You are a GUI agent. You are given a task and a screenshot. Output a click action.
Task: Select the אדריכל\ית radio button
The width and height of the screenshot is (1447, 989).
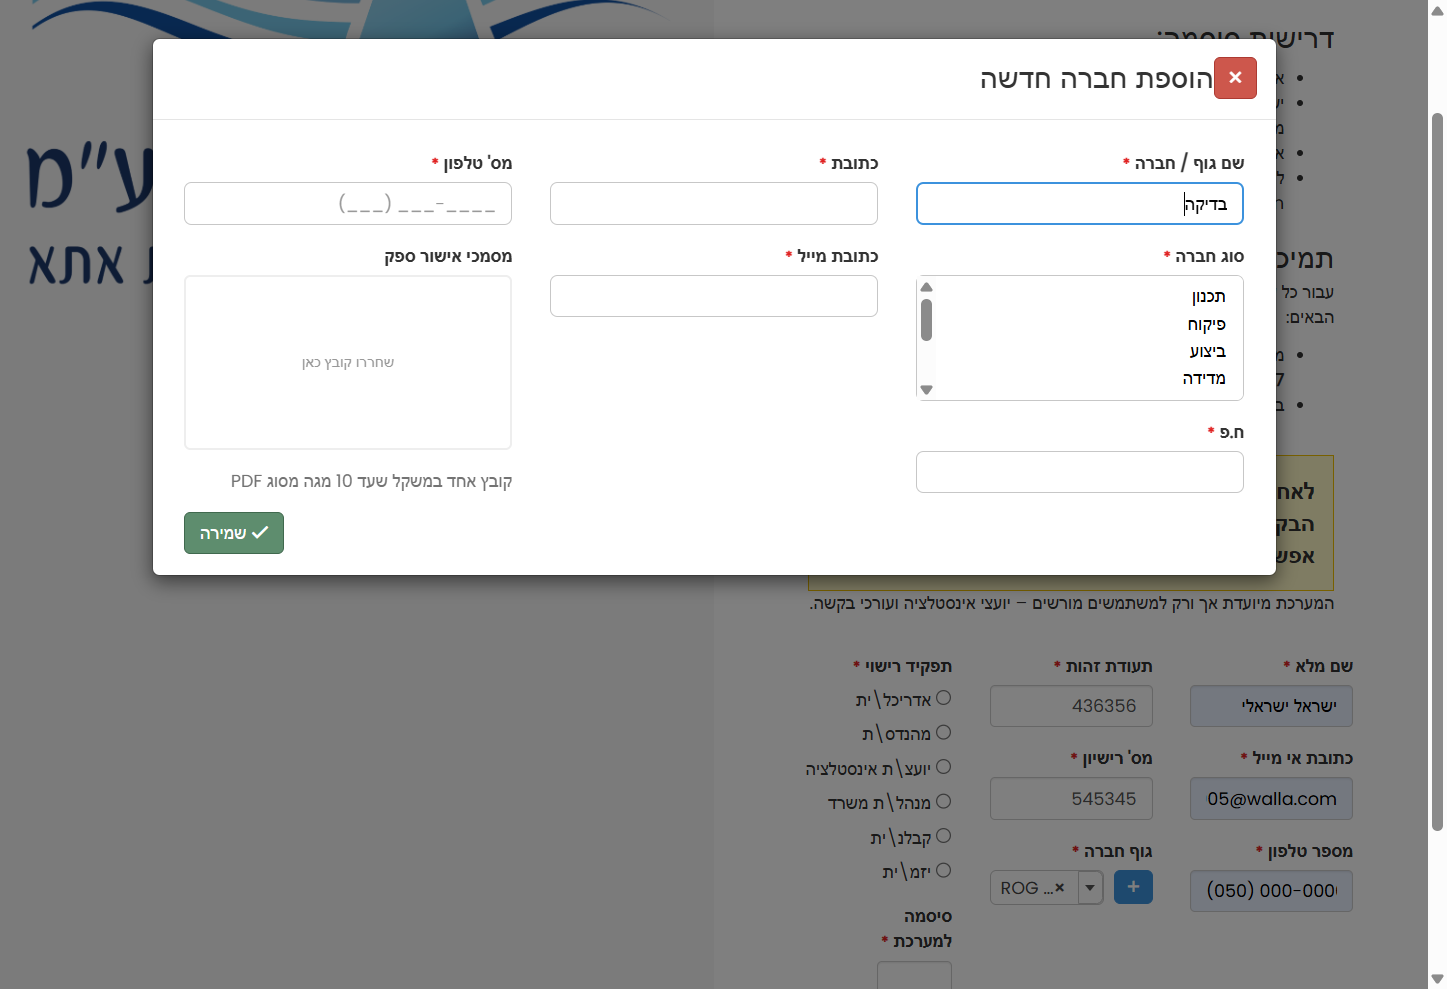click(x=943, y=698)
